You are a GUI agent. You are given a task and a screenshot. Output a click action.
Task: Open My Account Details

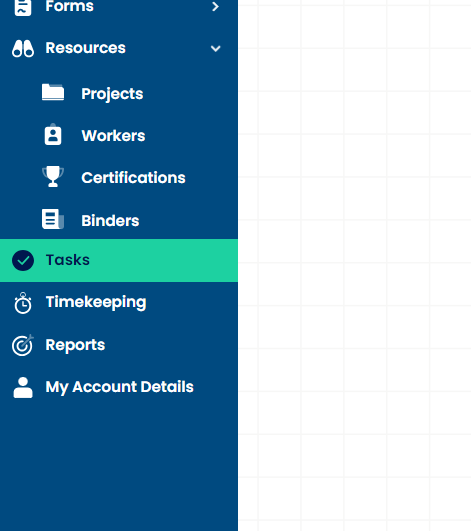(119, 387)
